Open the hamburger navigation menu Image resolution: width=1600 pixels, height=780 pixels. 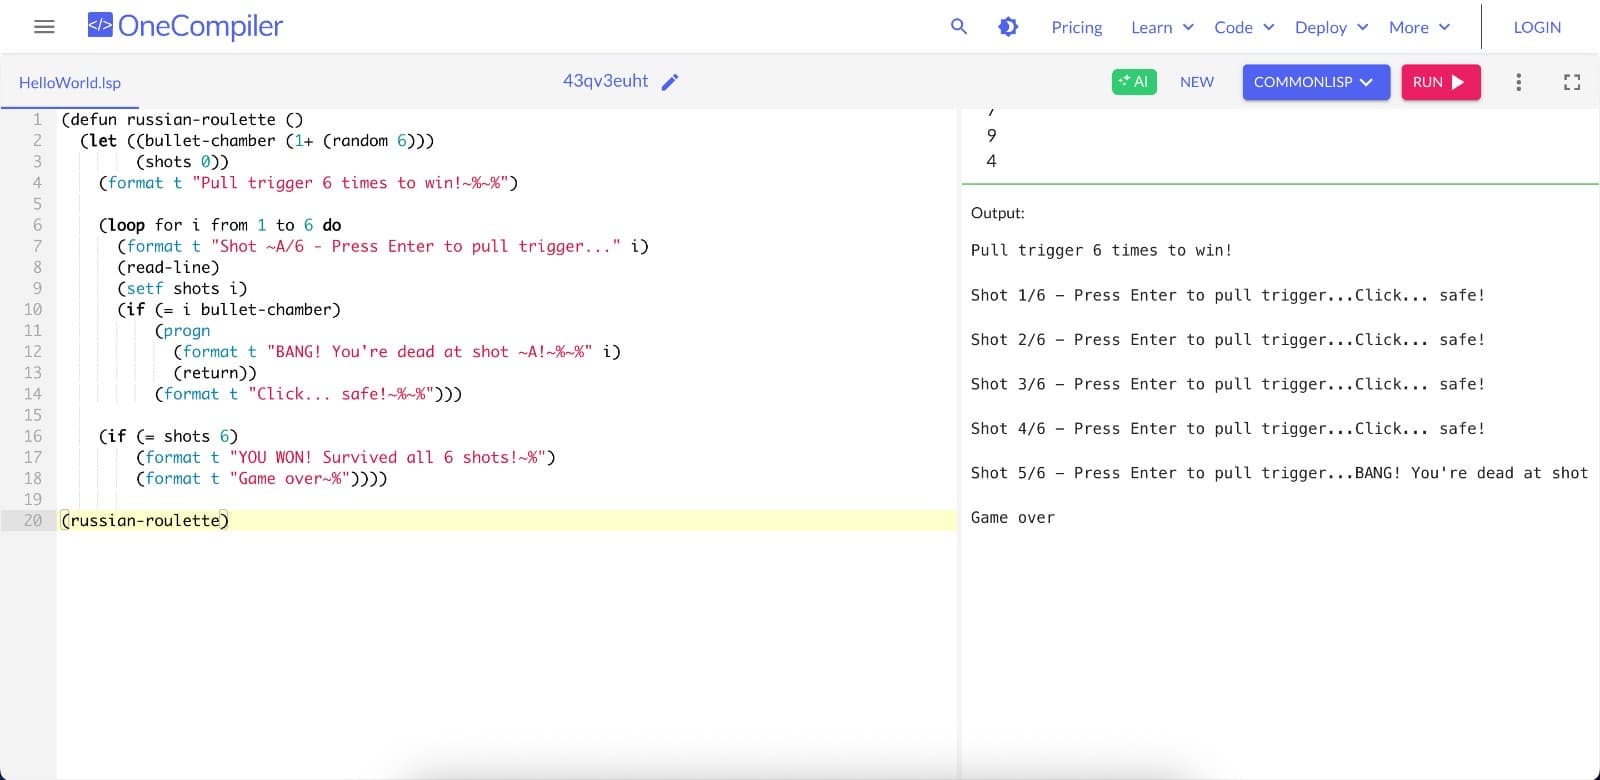point(44,27)
